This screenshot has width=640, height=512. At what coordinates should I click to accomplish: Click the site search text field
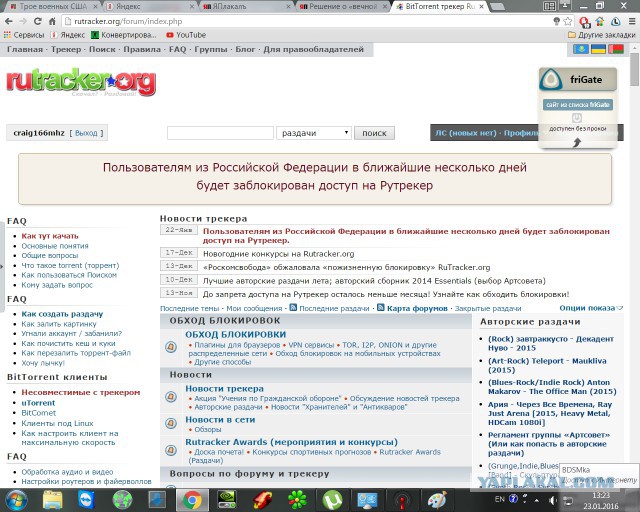pos(220,133)
